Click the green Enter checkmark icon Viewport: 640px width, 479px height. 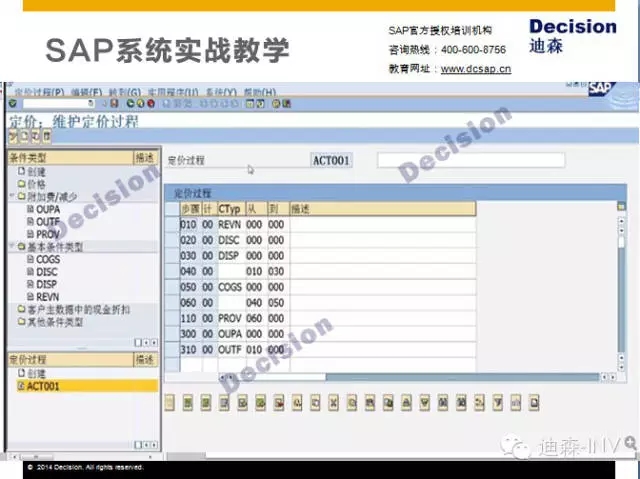pos(13,104)
